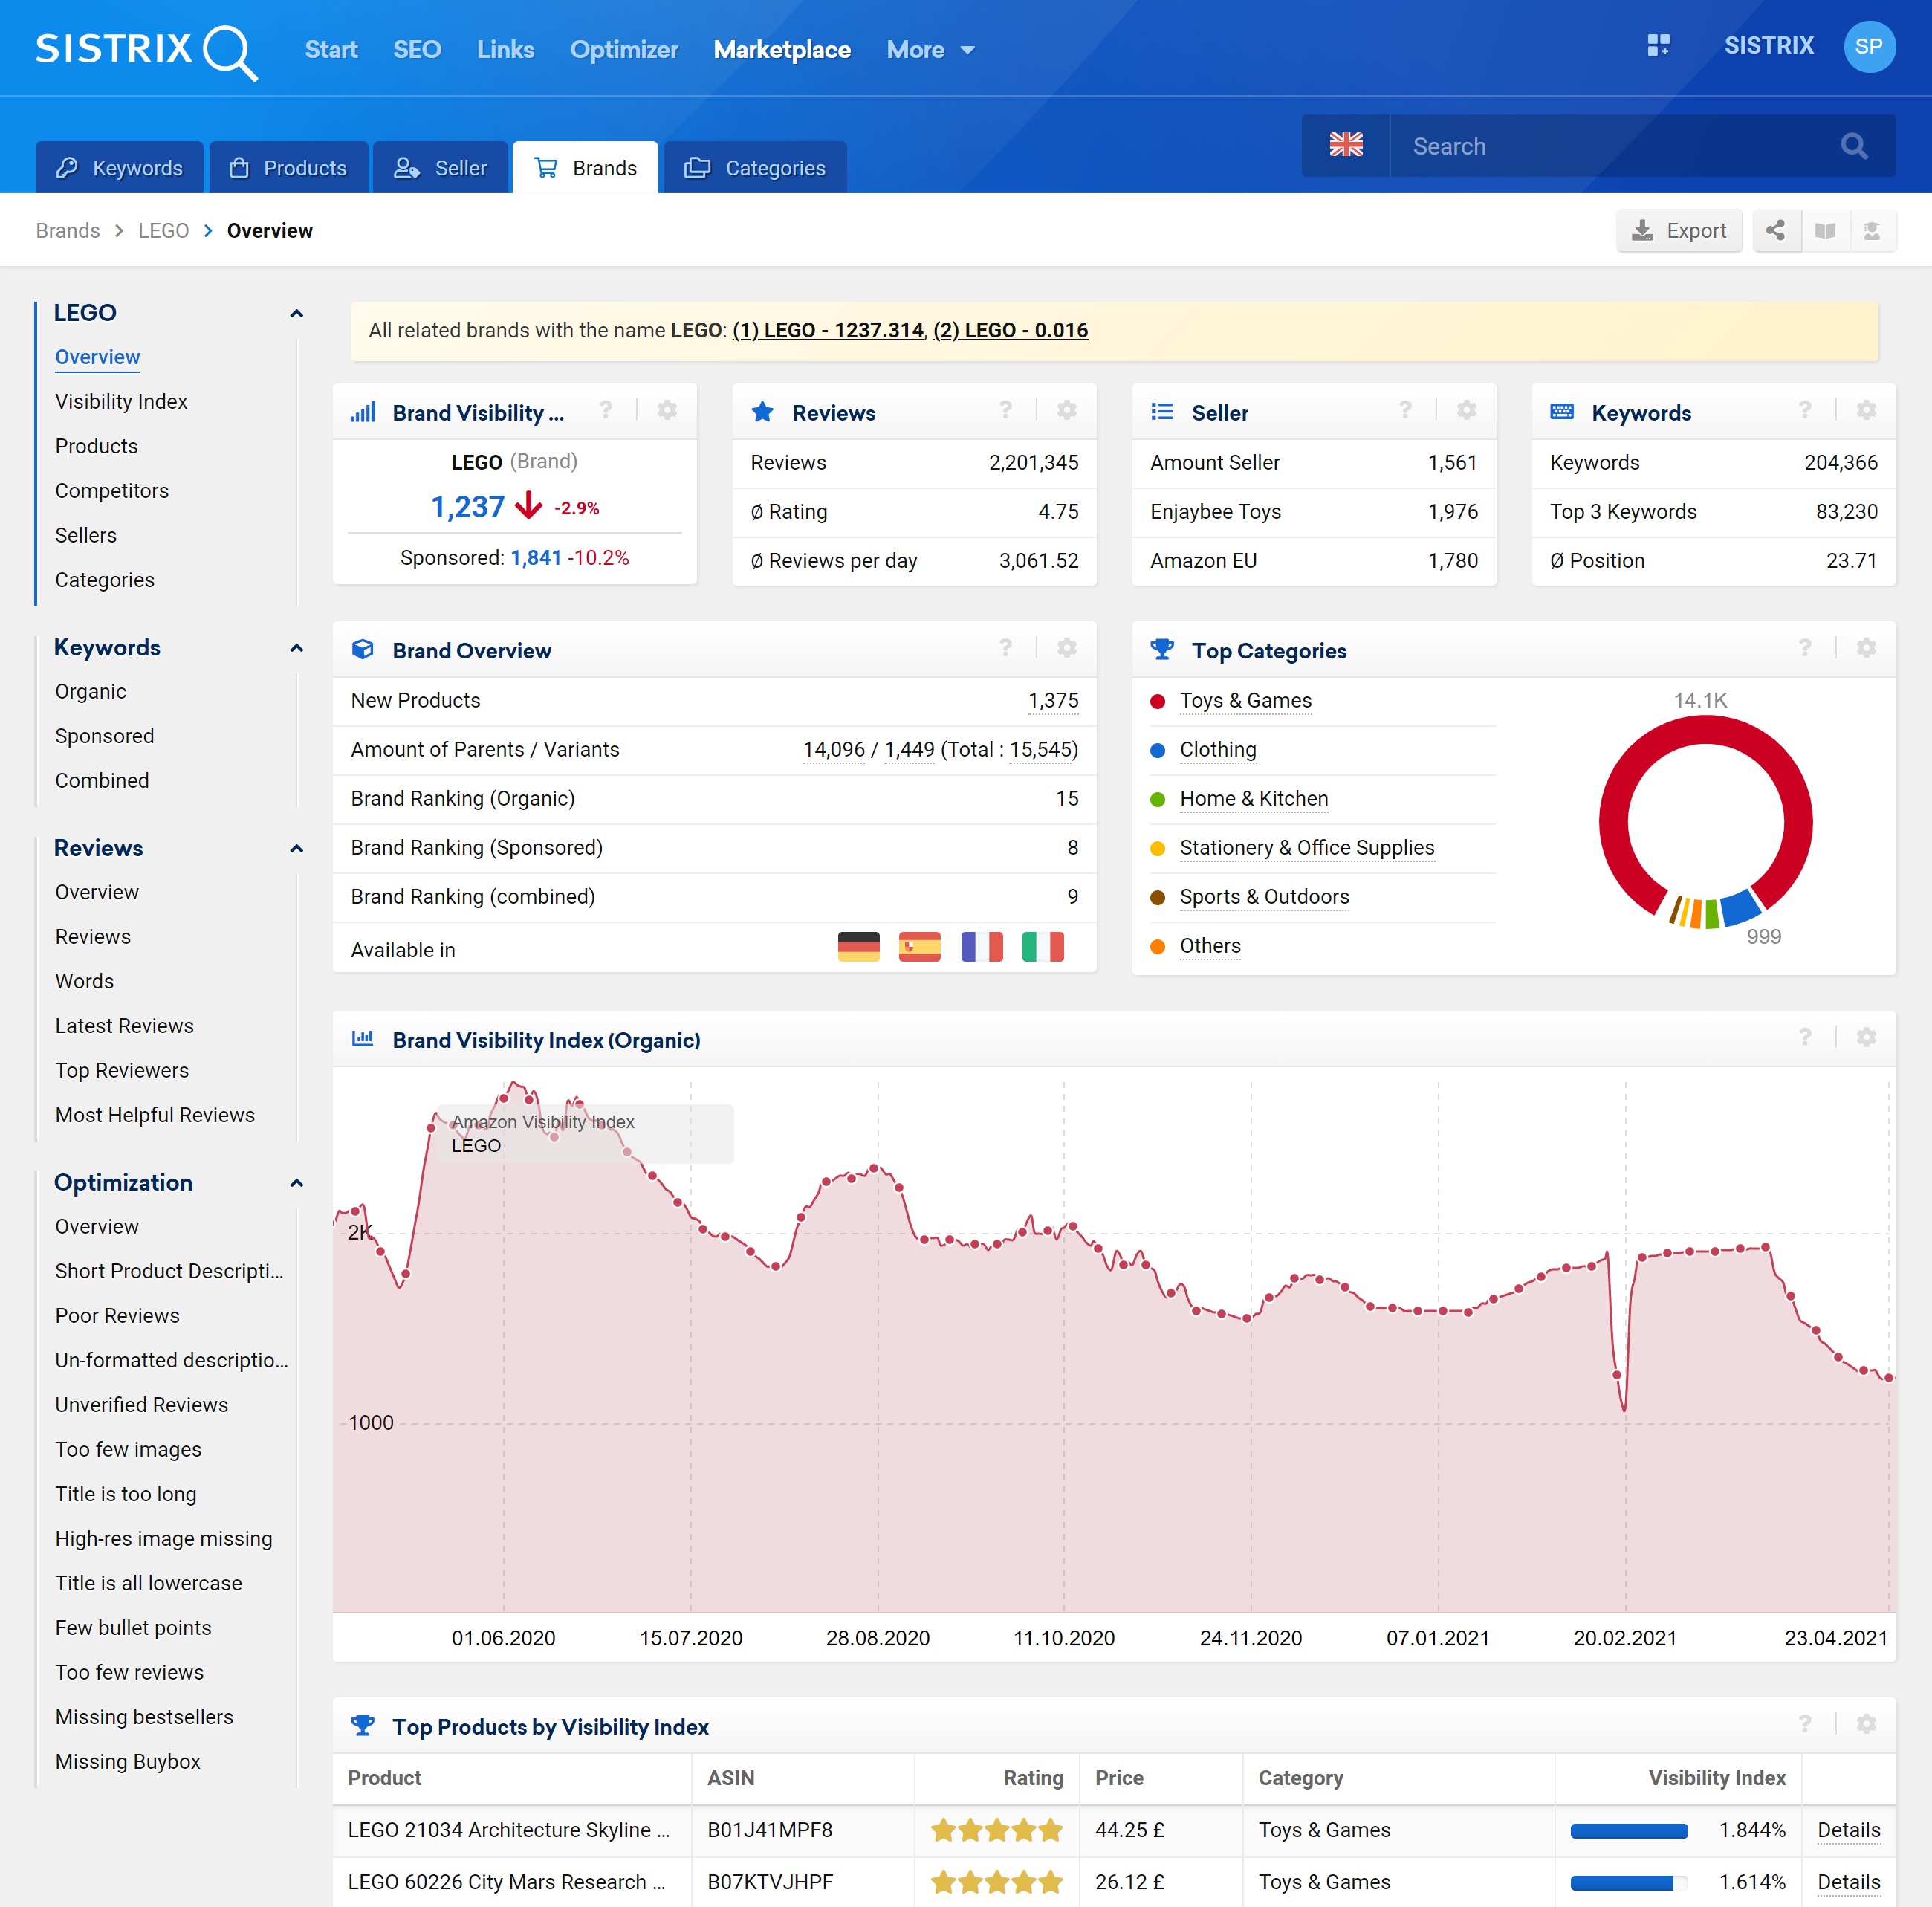1932x1907 pixels.
Task: Click the support person icon in toolbar
Action: 1872,231
